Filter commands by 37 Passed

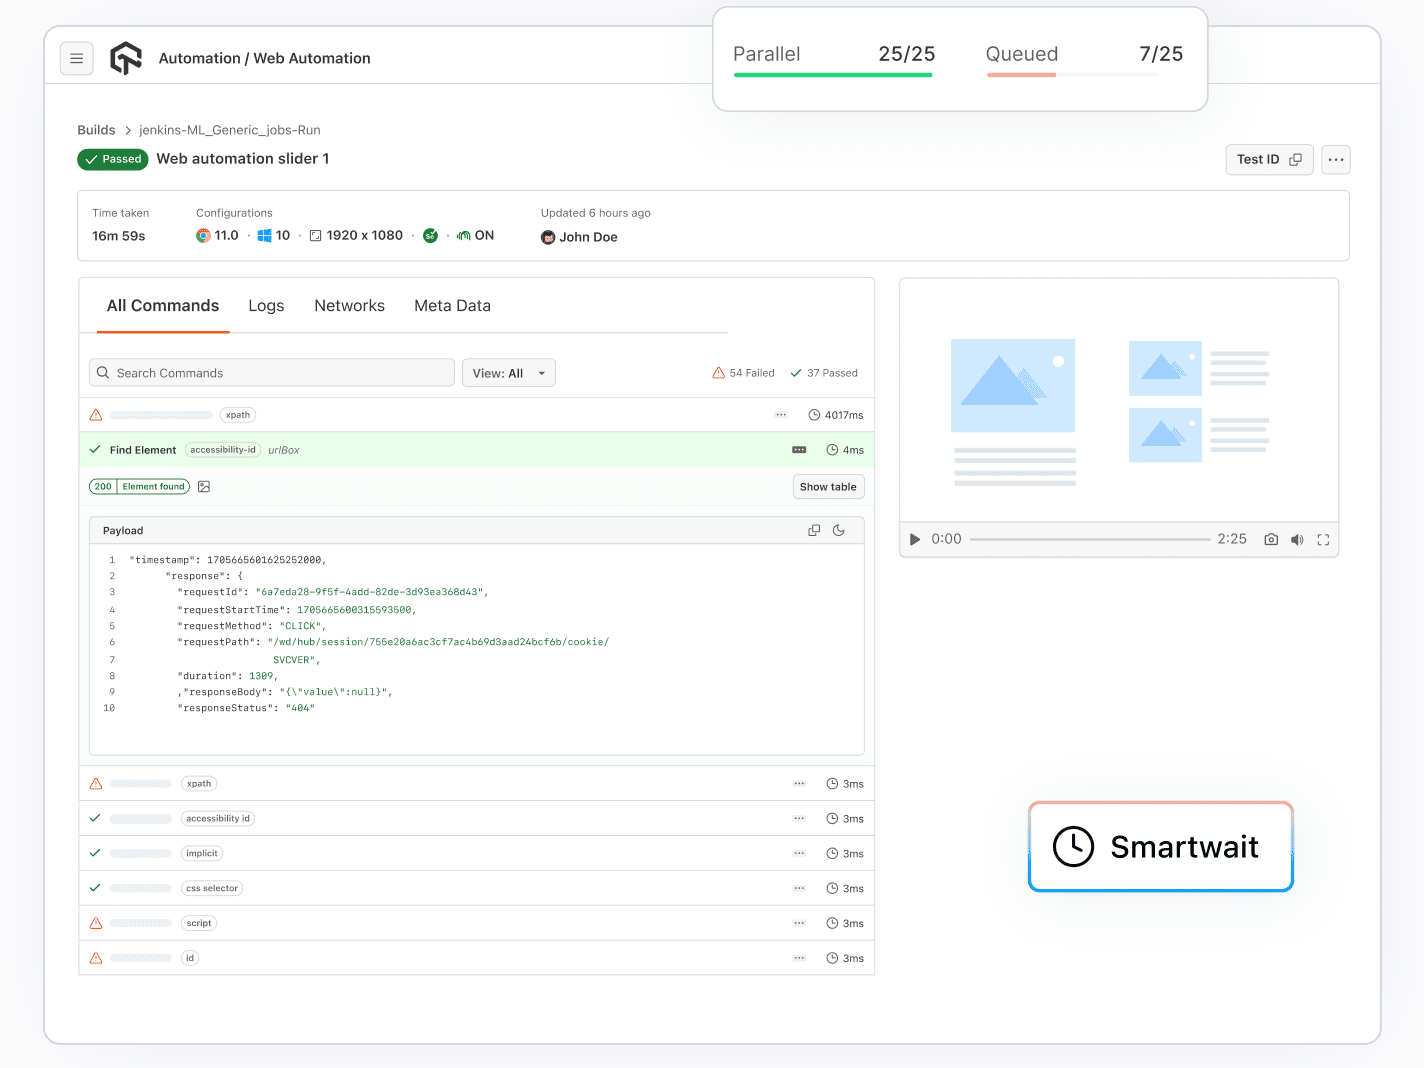[x=823, y=372]
